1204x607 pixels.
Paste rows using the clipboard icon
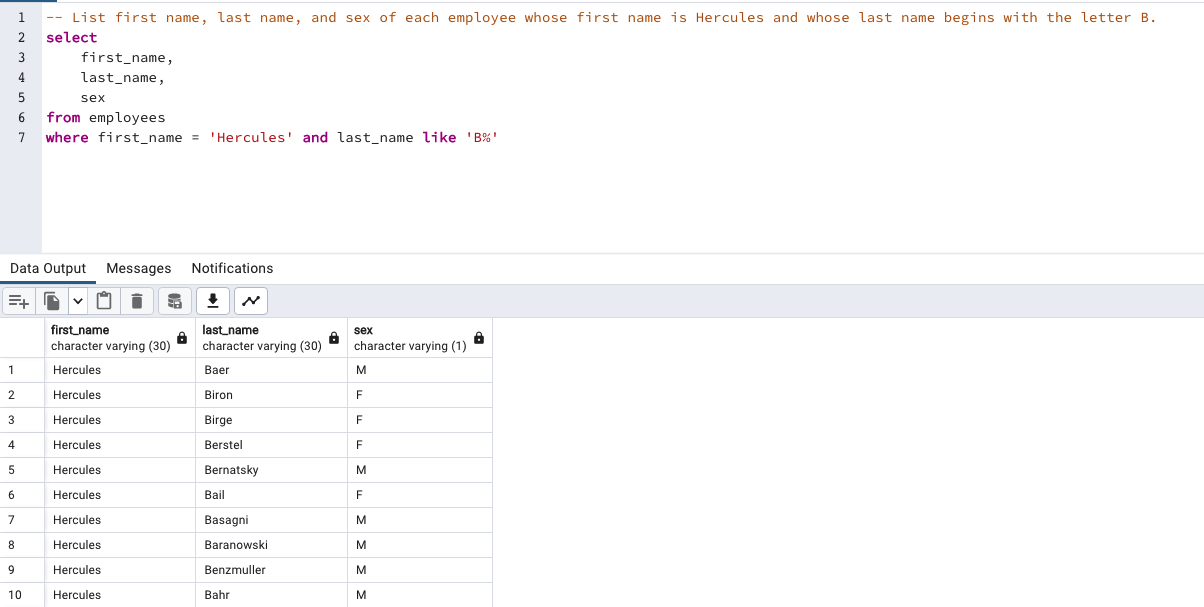click(x=104, y=300)
